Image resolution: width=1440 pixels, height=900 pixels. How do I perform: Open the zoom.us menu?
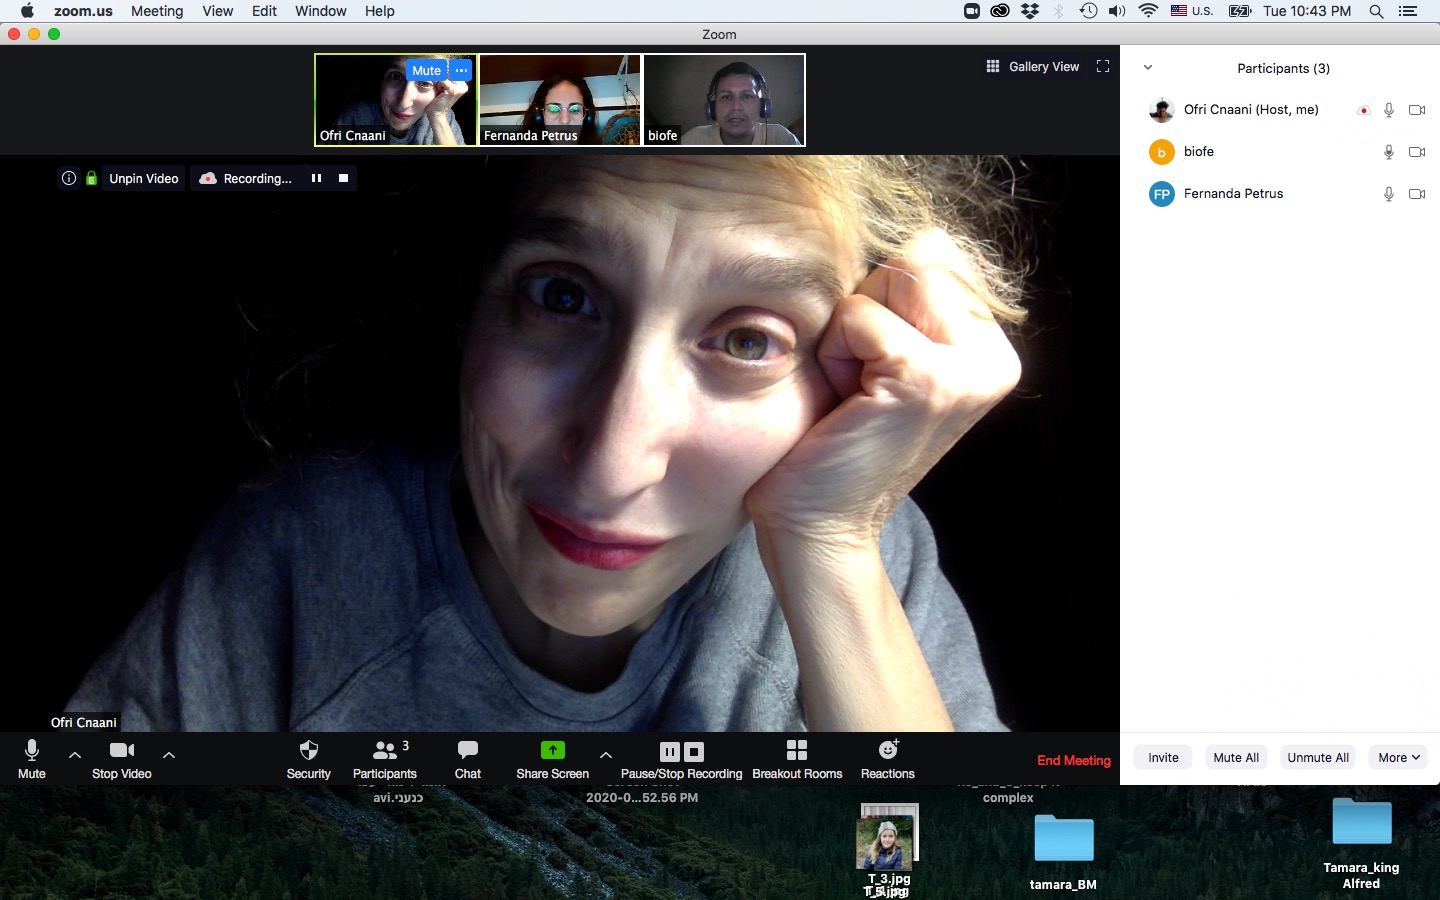(83, 11)
